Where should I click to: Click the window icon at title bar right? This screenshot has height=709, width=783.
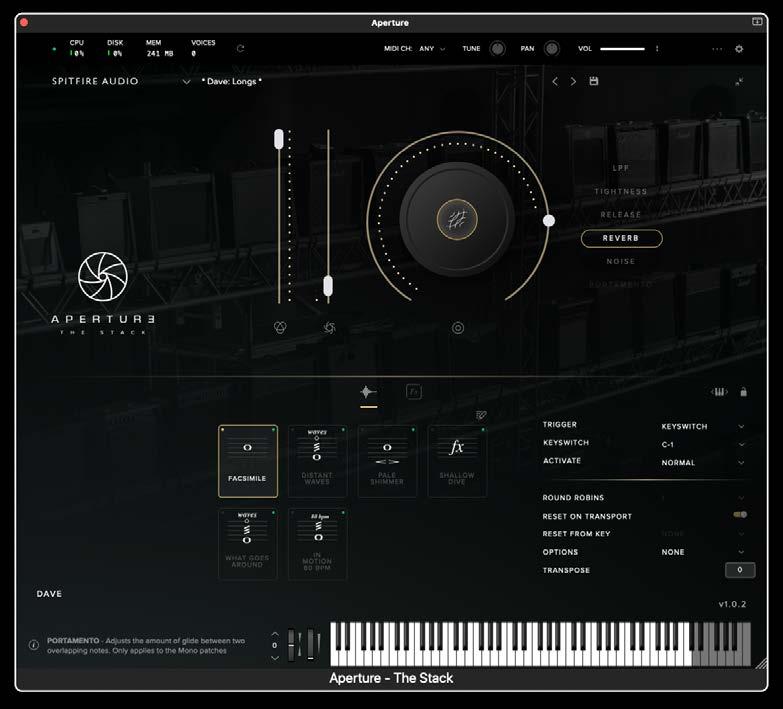[757, 21]
